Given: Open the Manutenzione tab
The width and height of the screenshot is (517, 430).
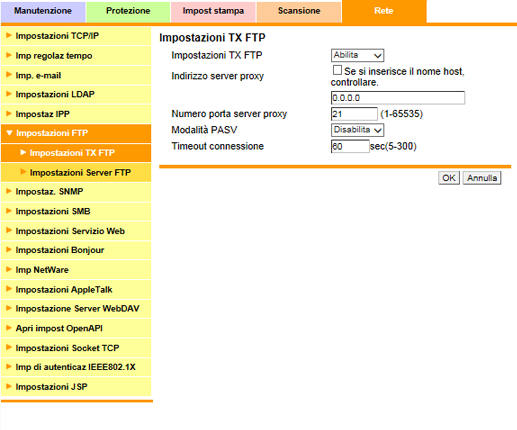Looking at the screenshot, I should pos(43,11).
